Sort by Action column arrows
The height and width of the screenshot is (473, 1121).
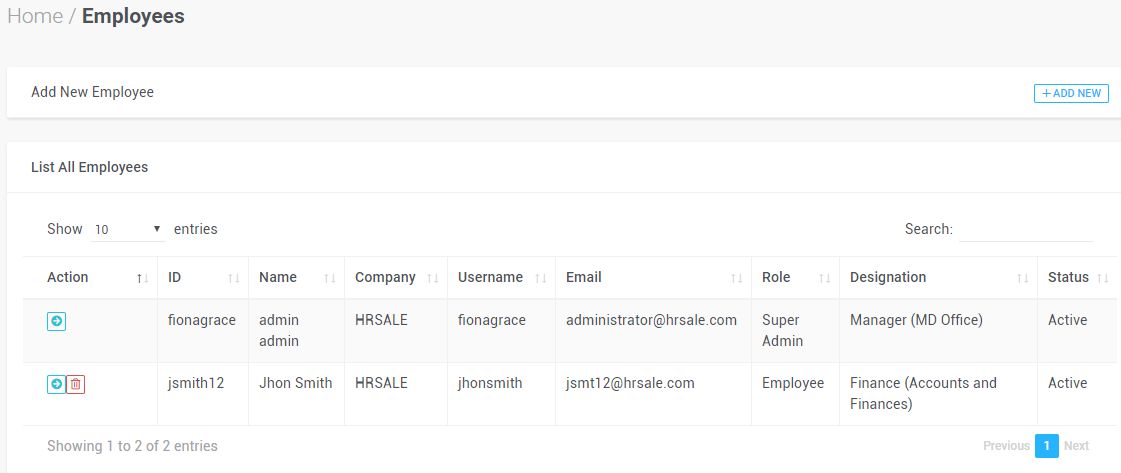143,278
